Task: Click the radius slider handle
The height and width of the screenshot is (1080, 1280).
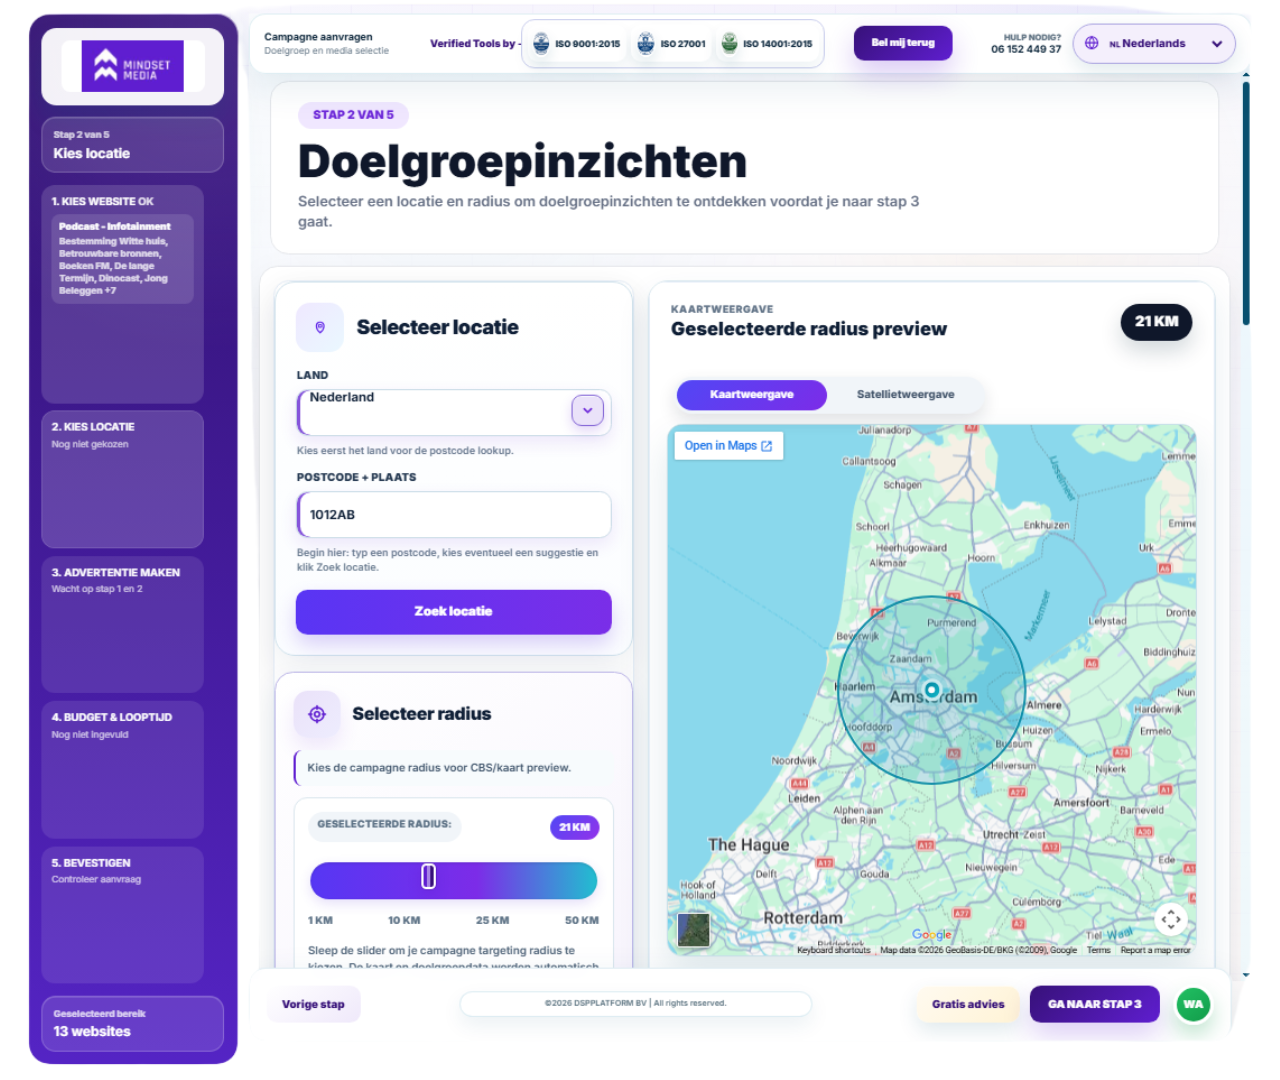Action: 428,877
